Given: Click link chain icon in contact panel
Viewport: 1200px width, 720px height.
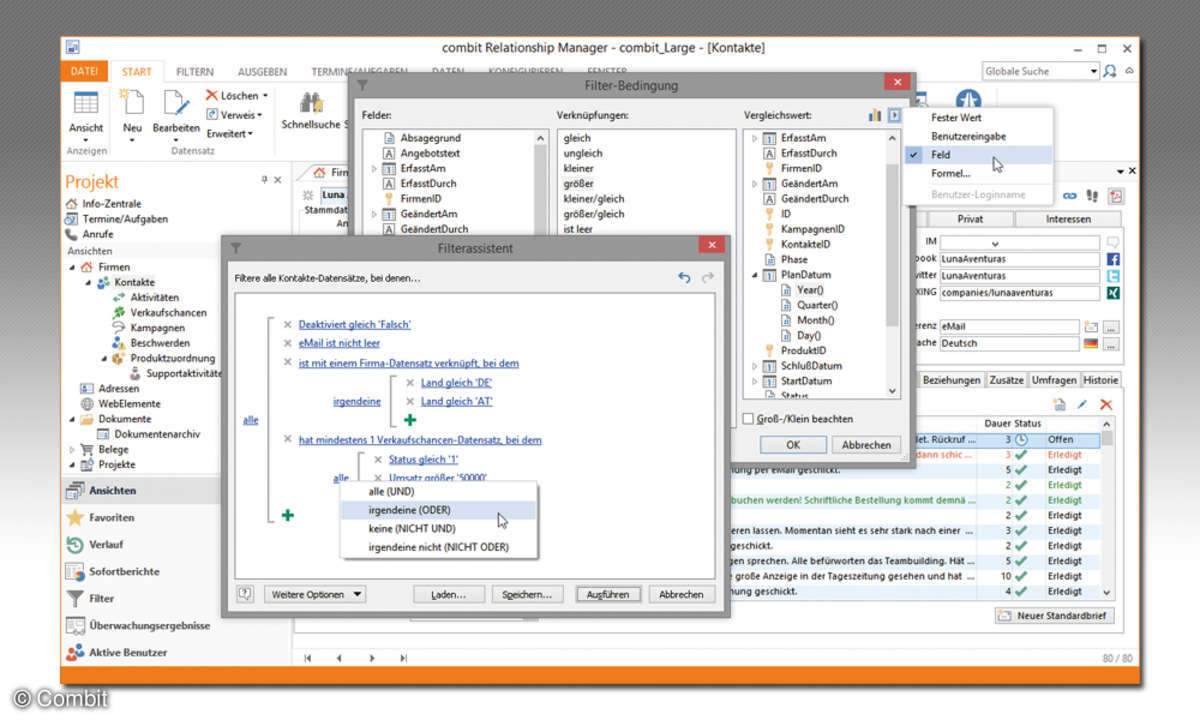Looking at the screenshot, I should click(1071, 196).
